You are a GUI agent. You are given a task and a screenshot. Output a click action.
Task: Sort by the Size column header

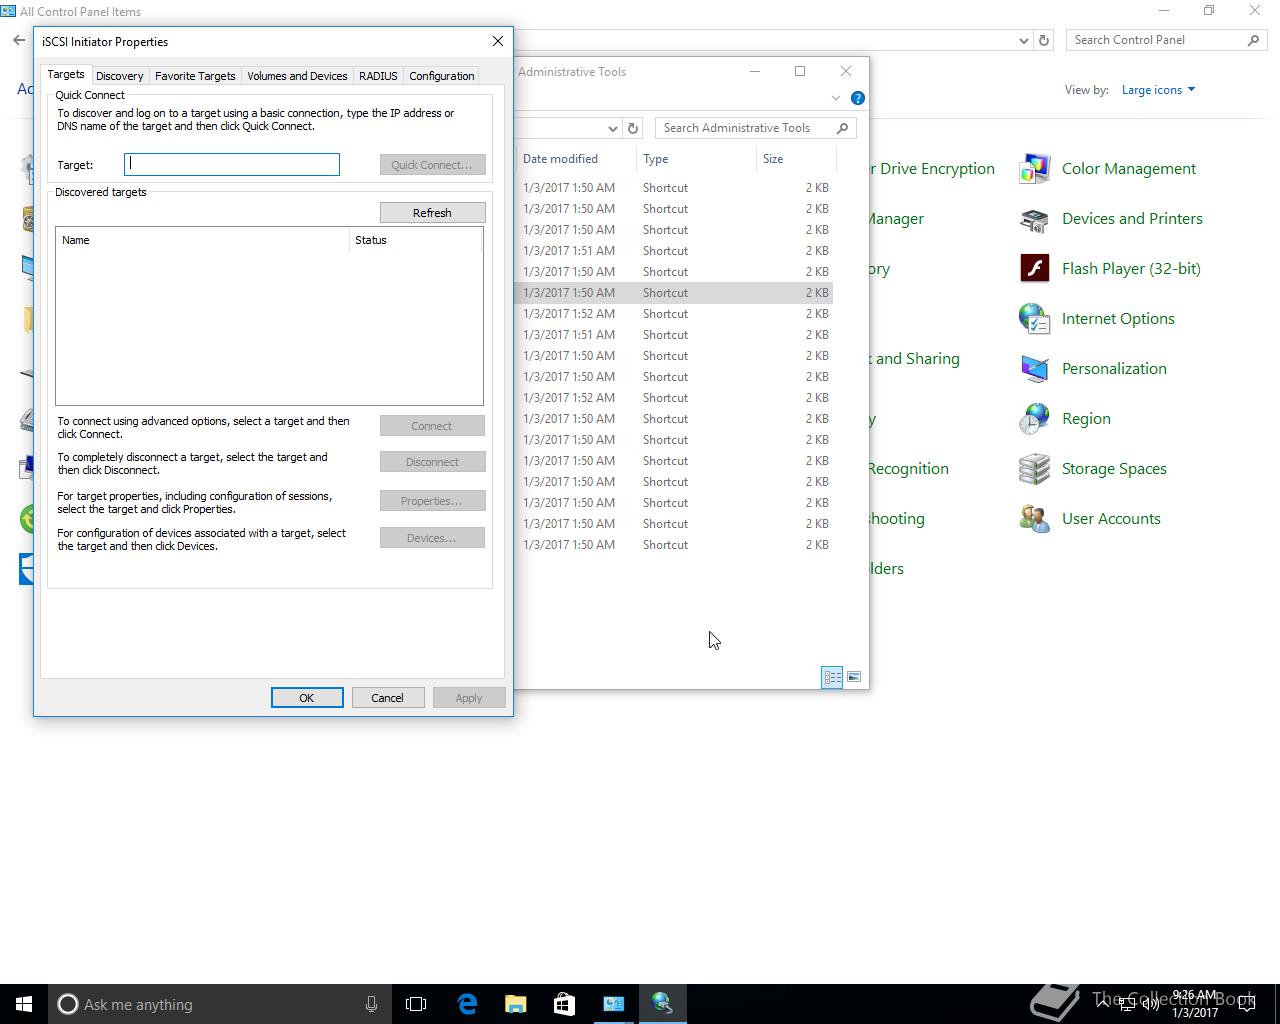[x=795, y=159]
